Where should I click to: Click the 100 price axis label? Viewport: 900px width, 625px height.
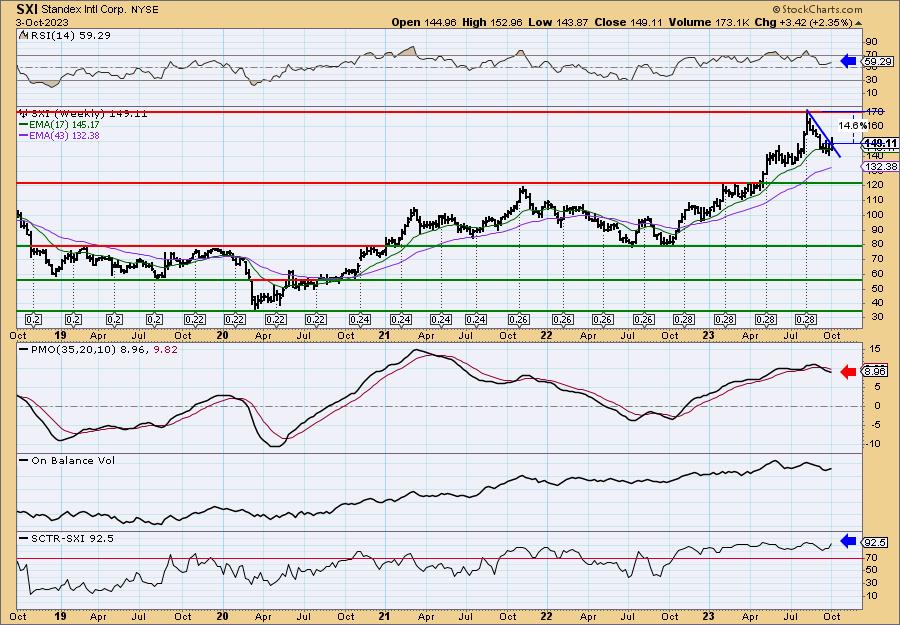[876, 215]
